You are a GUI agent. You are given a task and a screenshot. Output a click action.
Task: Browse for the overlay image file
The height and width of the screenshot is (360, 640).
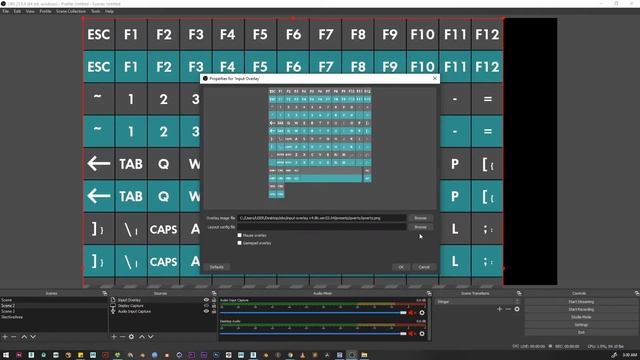click(420, 218)
